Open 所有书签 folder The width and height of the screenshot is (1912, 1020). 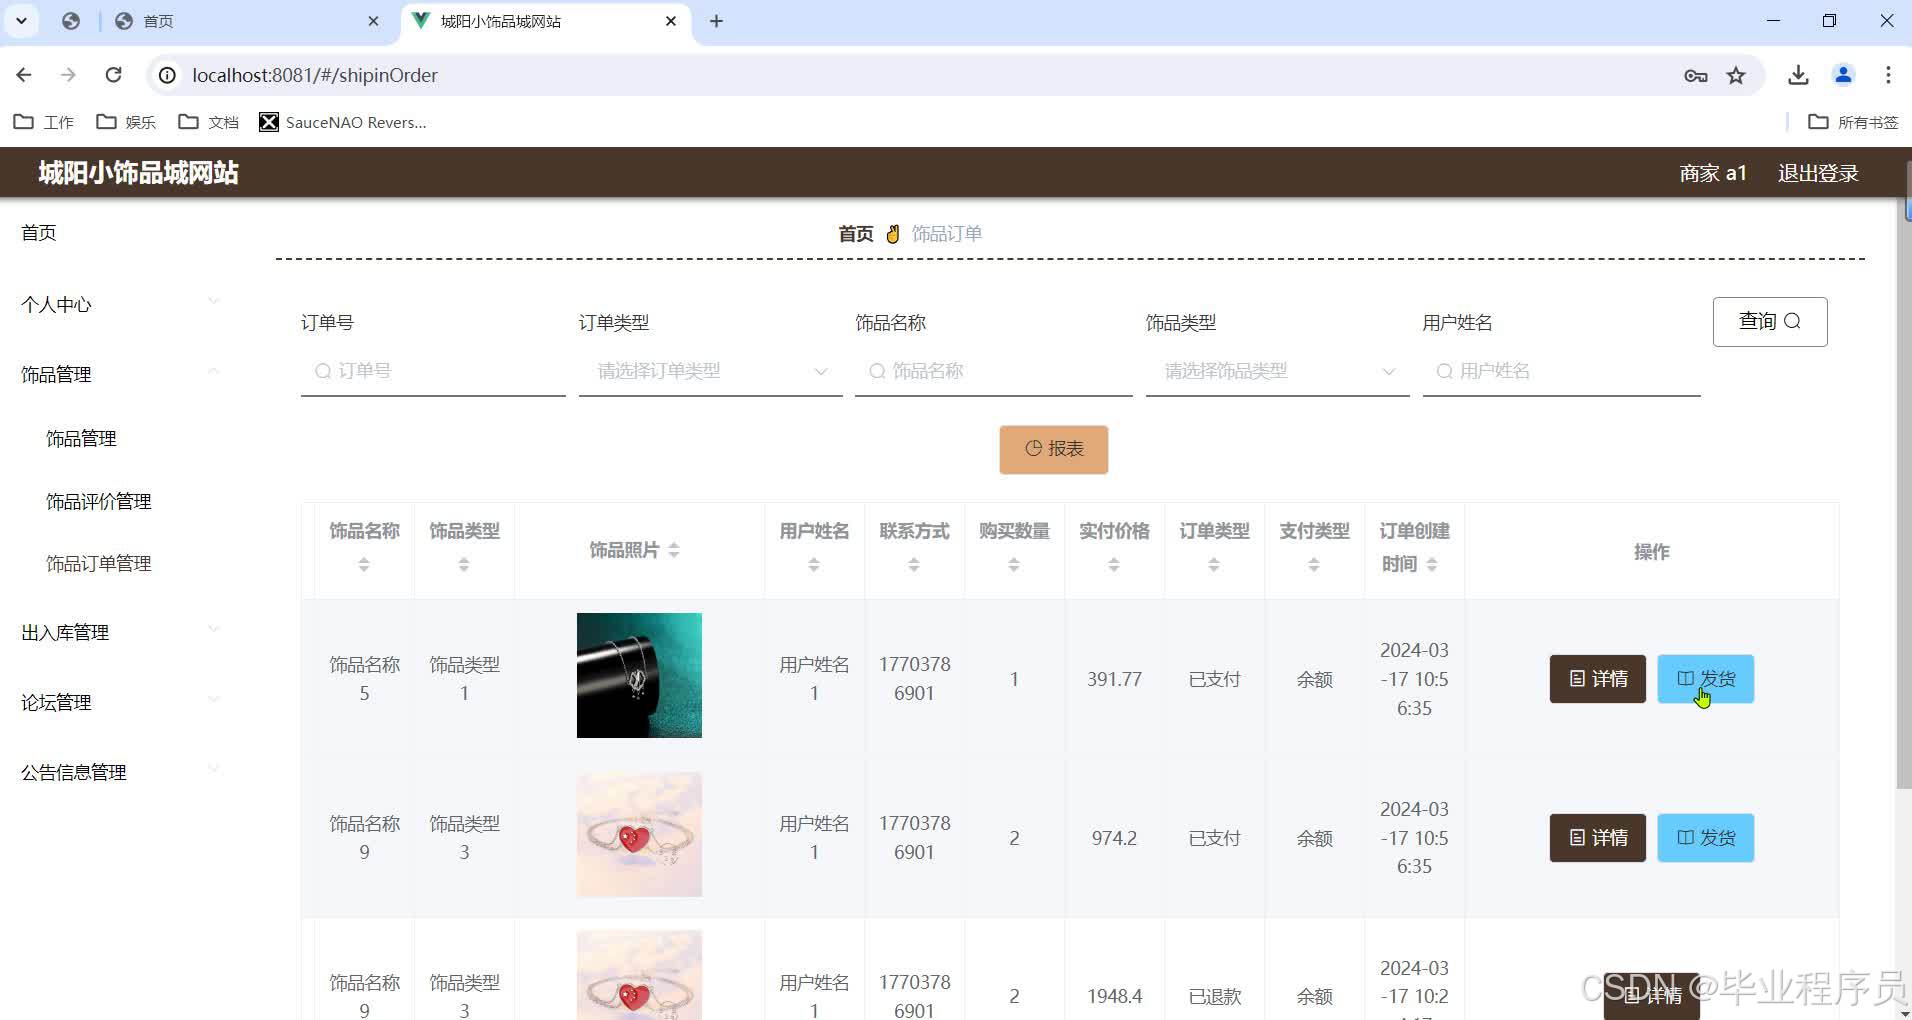pos(1853,122)
